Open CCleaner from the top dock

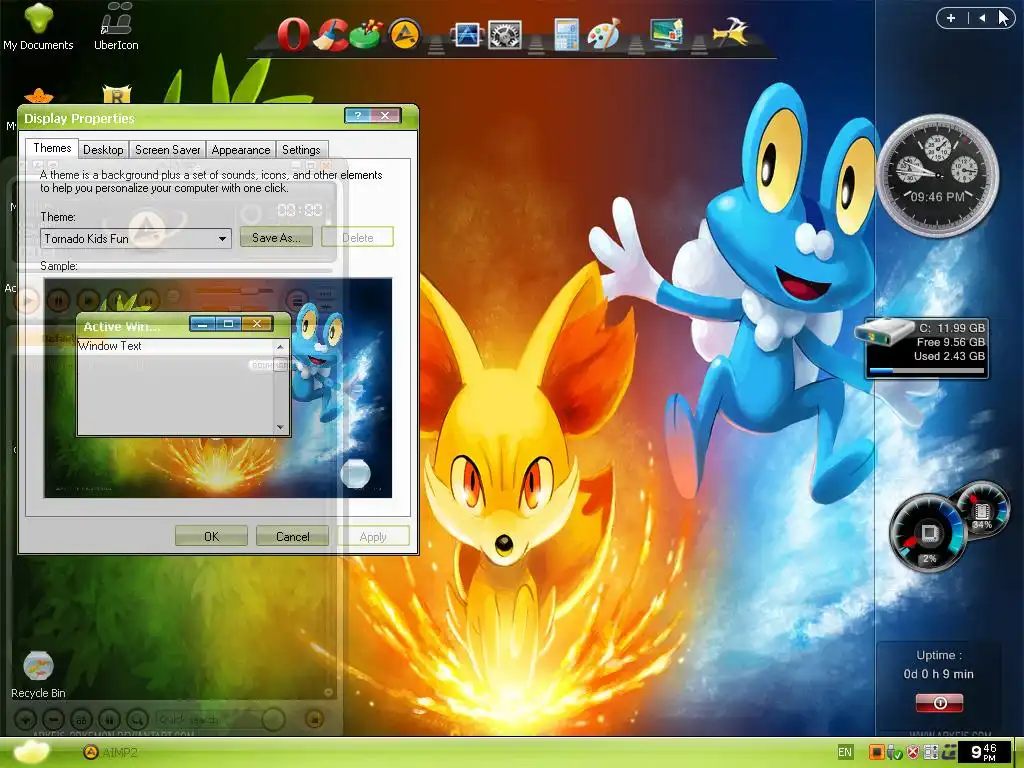coord(332,34)
